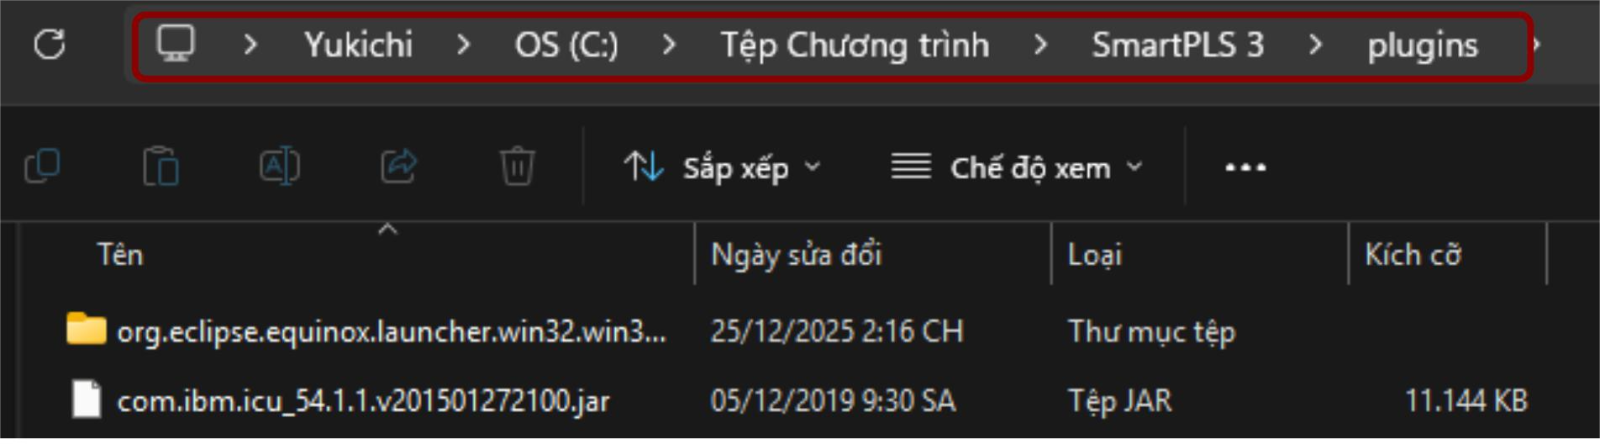This screenshot has width=1600, height=444.
Task: Open the Chế độ xem view dropdown
Action: [1017, 167]
